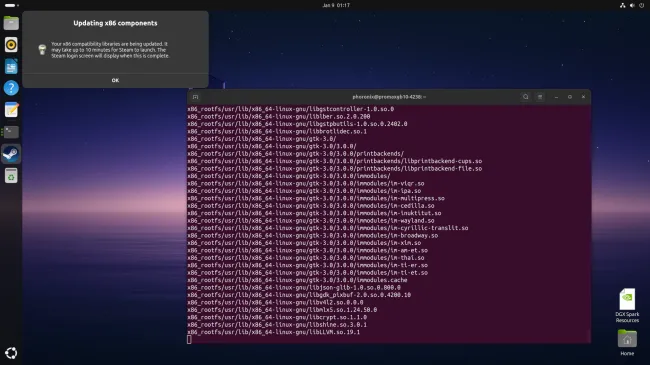Viewport: 650px width, 365px height.
Task: Click the libprintbackend-file.so line
Action: click(335, 169)
